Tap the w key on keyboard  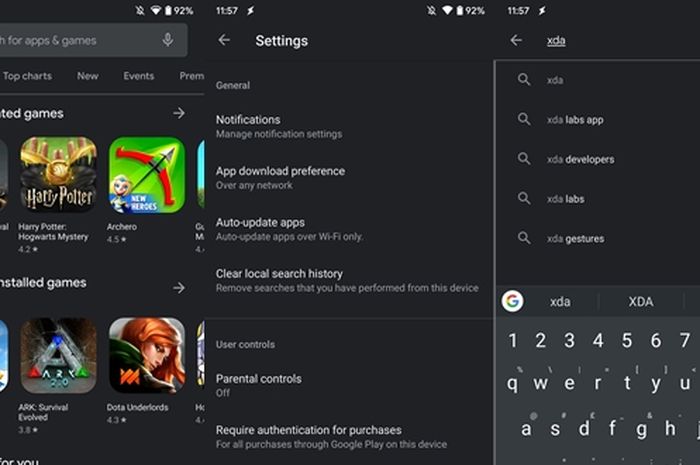(541, 383)
